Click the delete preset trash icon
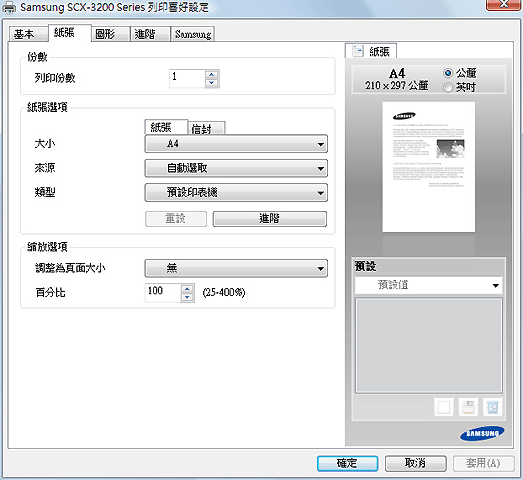Viewport: 523px width, 480px height. tap(492, 407)
